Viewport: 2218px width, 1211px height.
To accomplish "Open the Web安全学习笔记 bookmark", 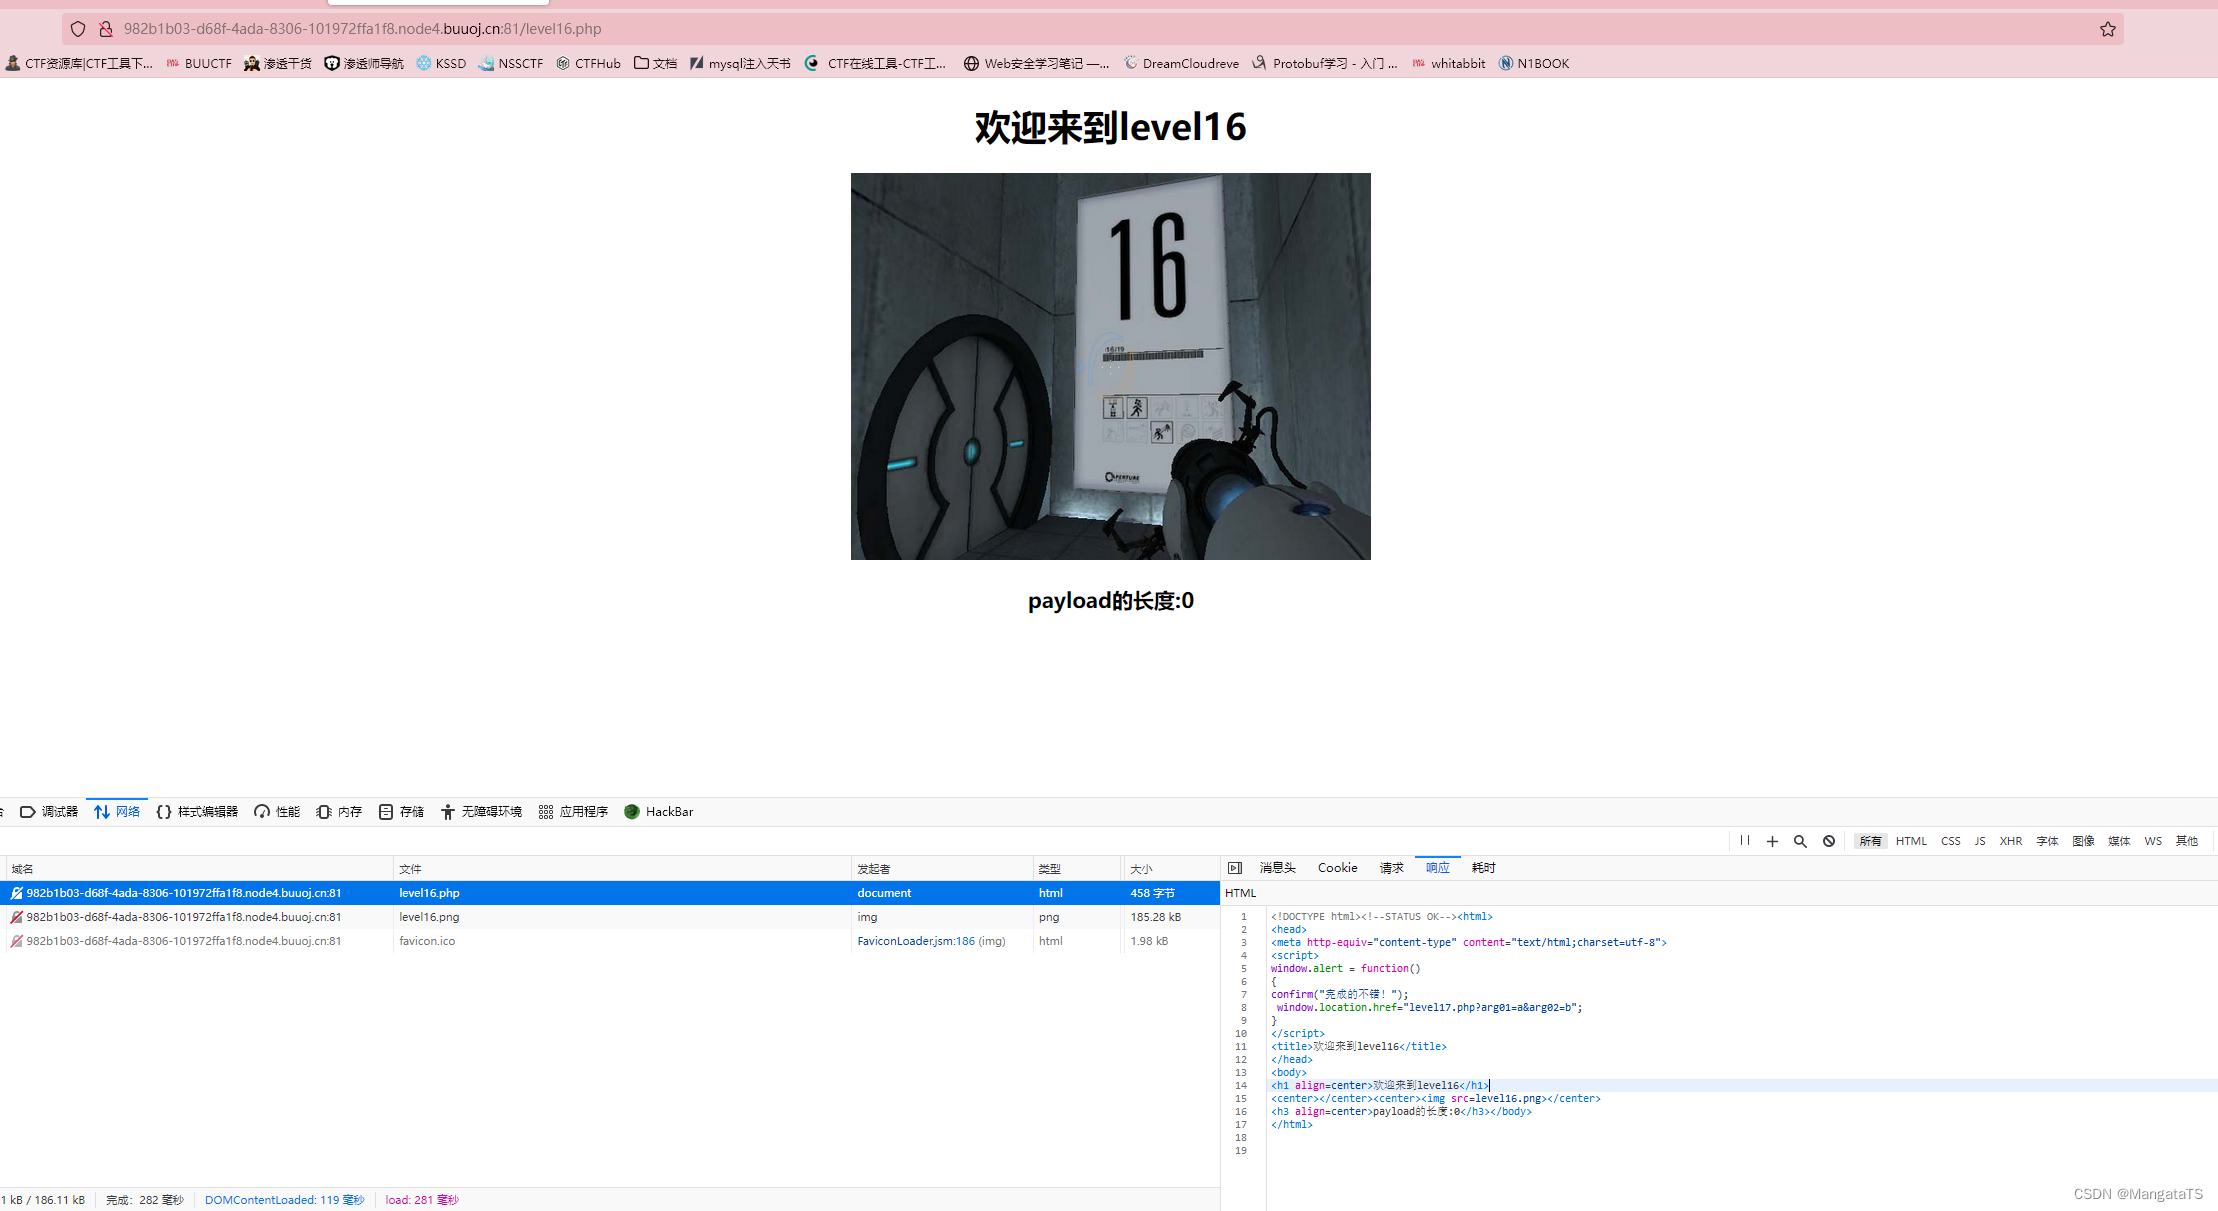I will coord(1036,63).
